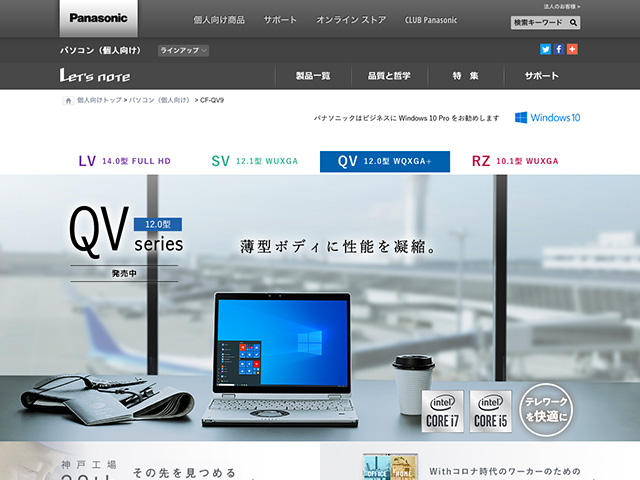Click the テレワークを快適に round badge

coord(546,409)
